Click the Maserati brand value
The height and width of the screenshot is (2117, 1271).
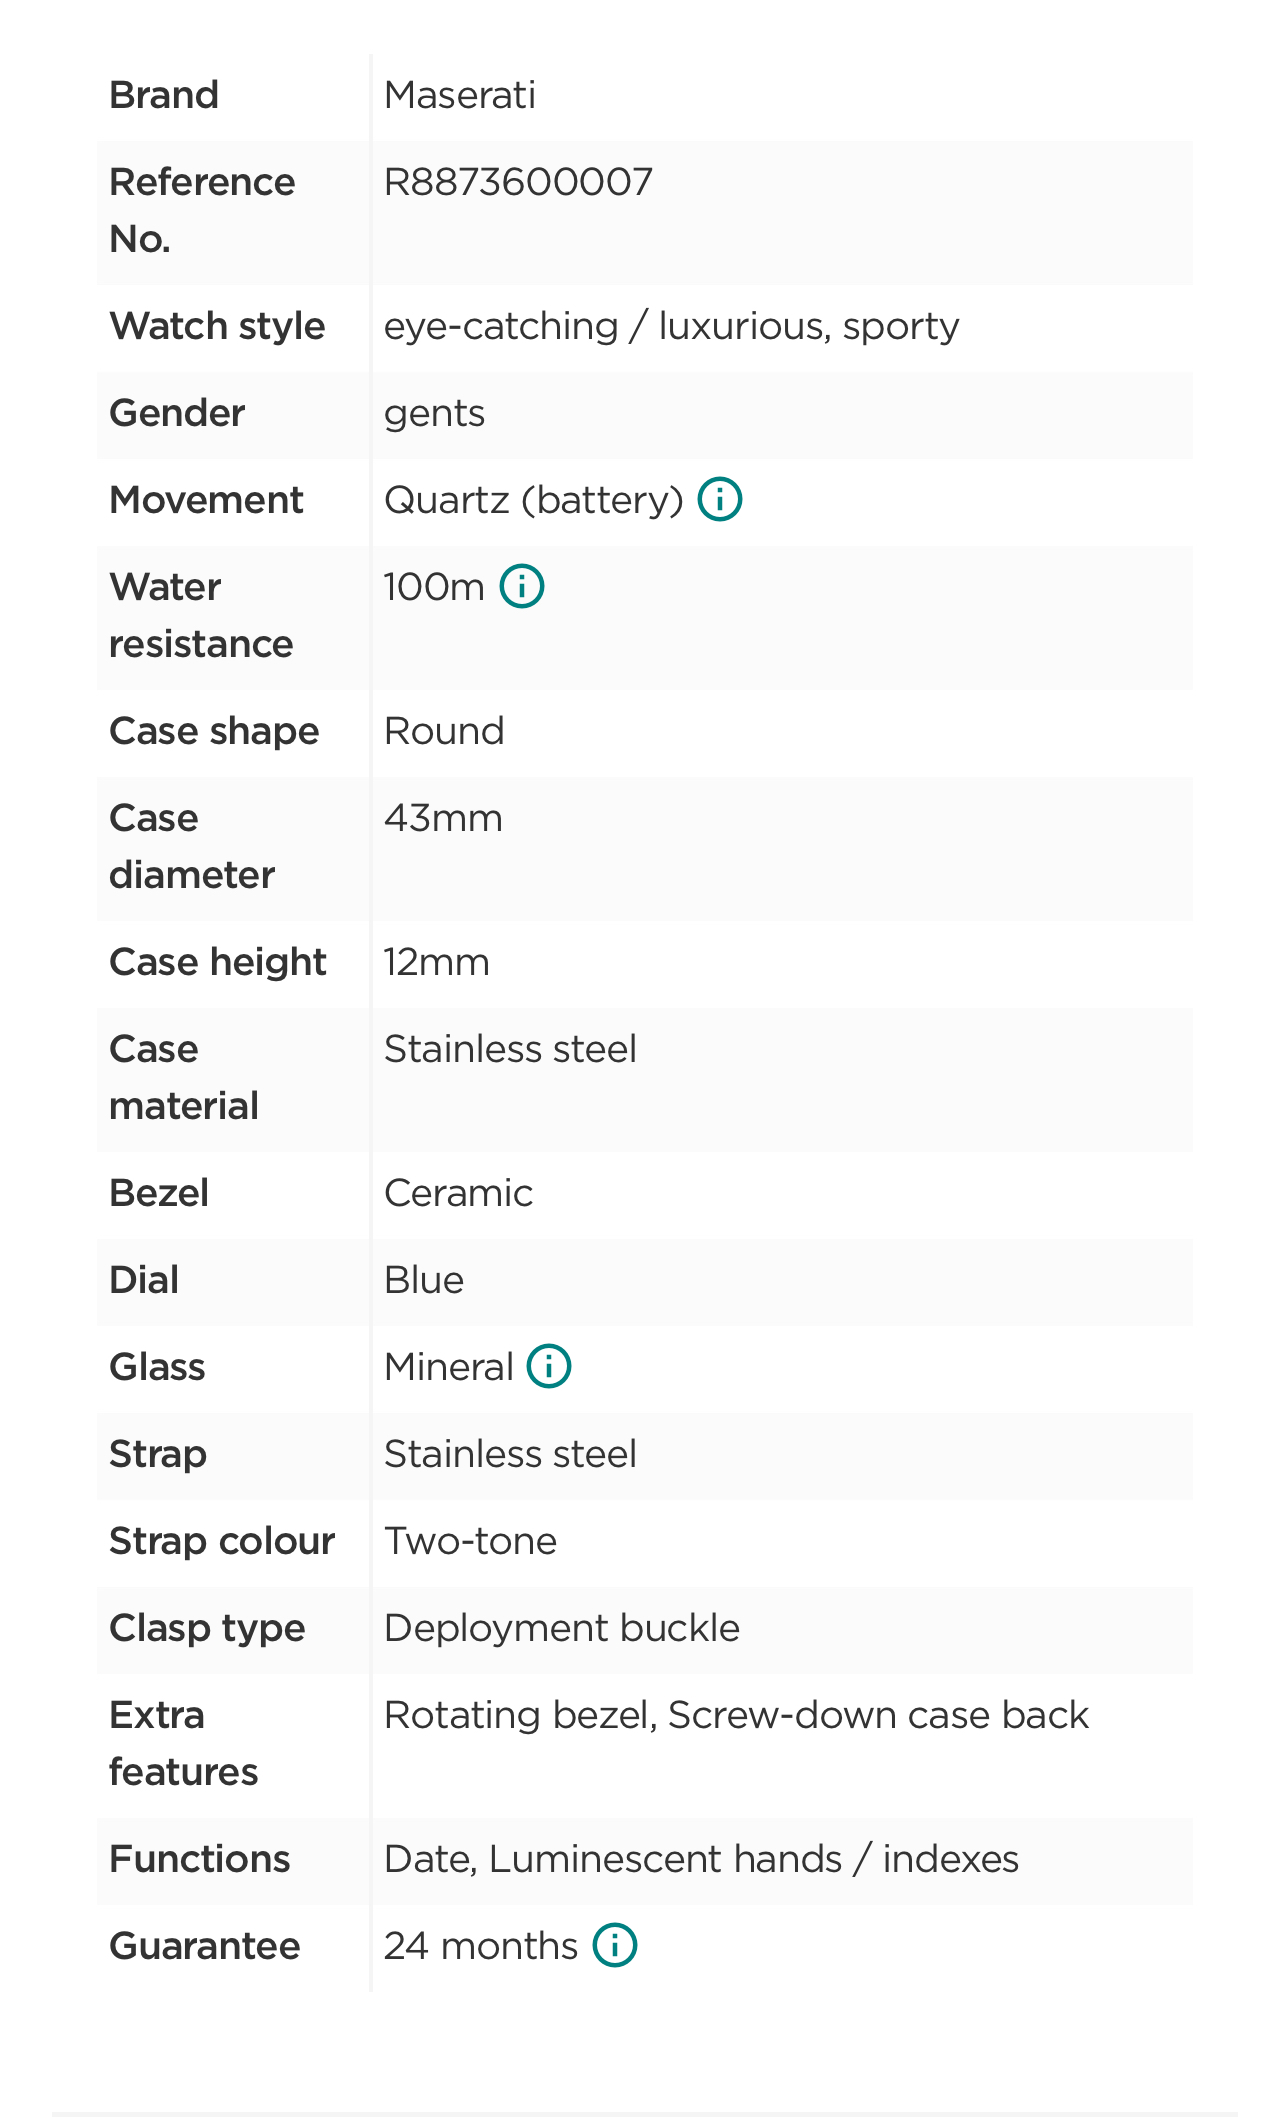click(x=459, y=95)
